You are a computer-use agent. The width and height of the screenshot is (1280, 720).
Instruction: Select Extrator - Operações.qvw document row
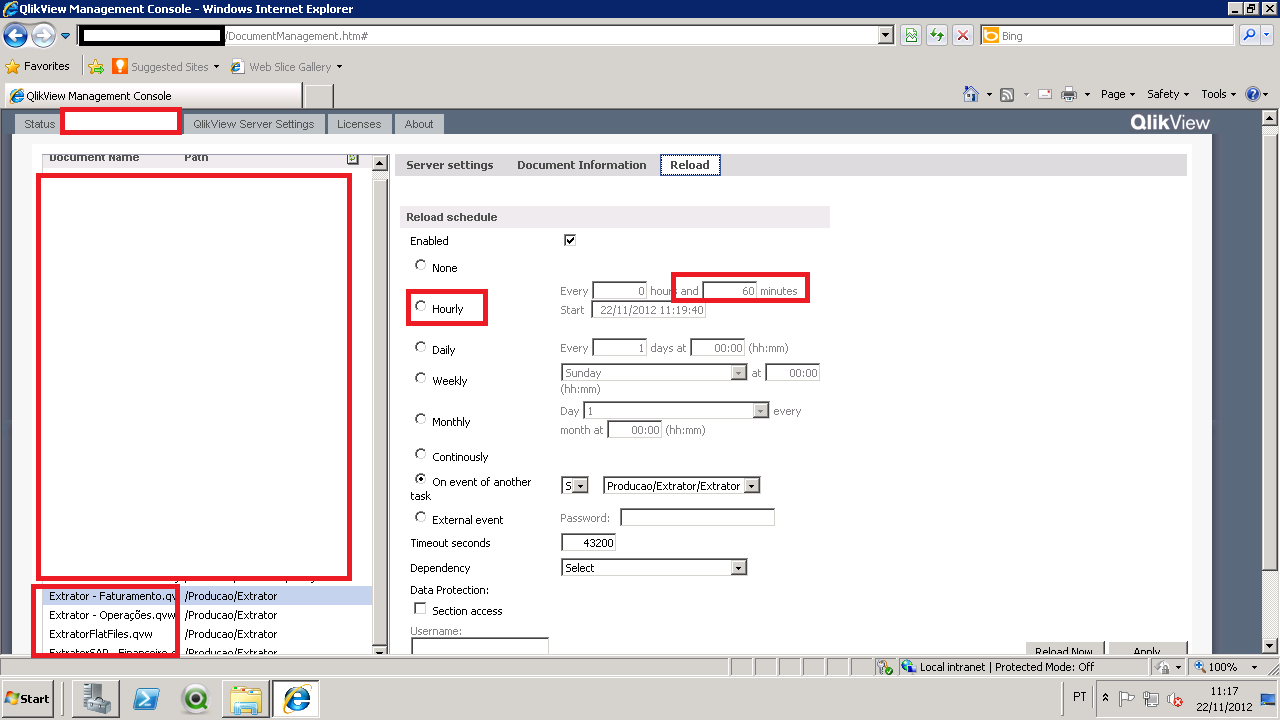click(x=207, y=615)
